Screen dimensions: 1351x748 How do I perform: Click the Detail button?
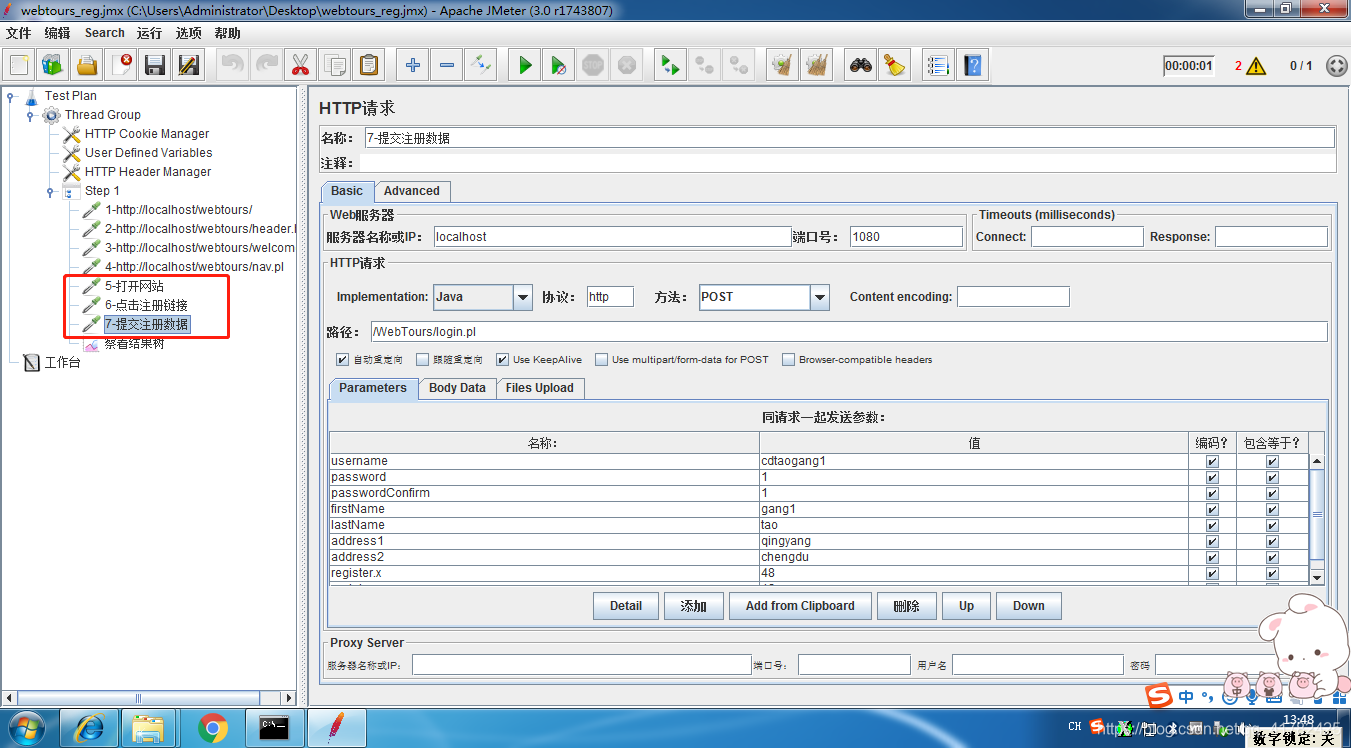coord(626,606)
